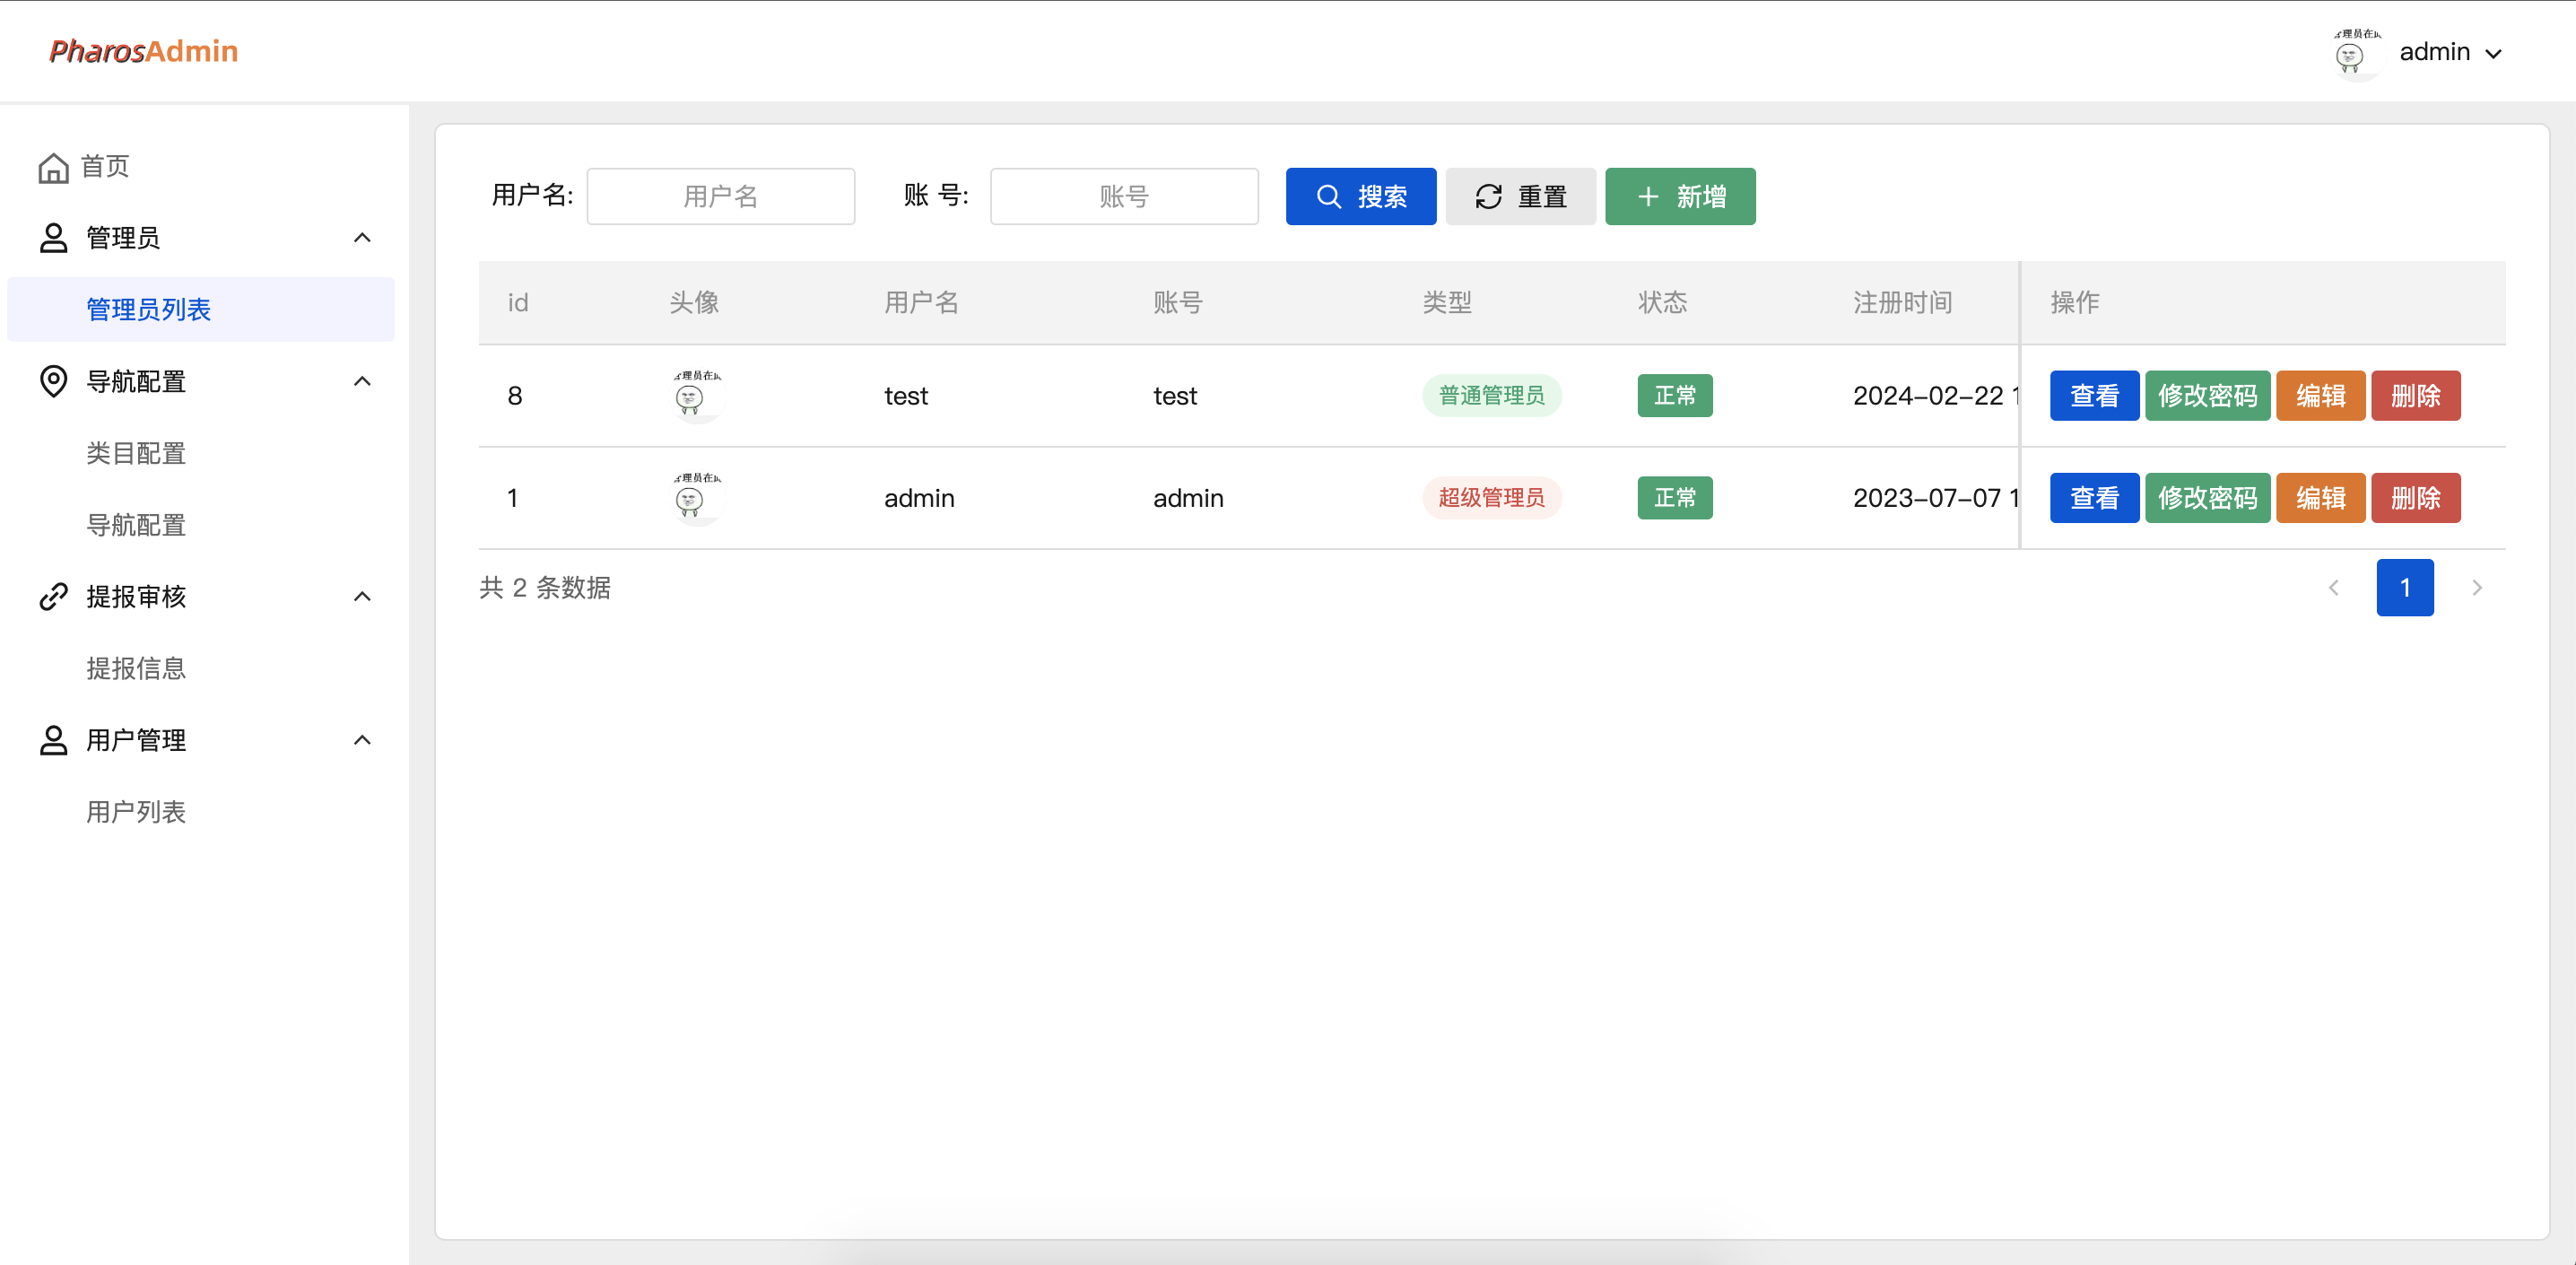Click 修改密码 for the admin account
The image size is (2576, 1265).
pos(2208,497)
